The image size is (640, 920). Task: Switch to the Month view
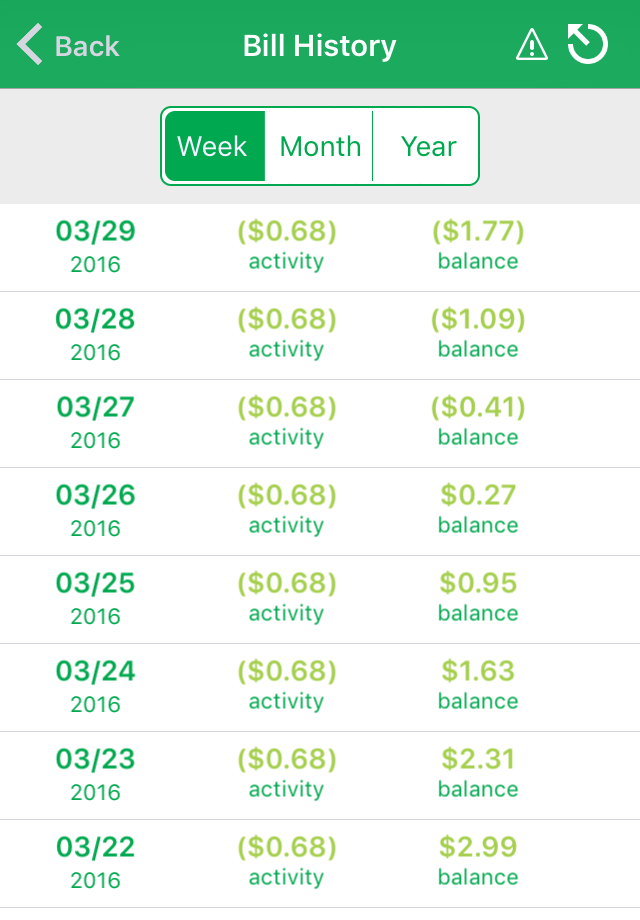click(x=320, y=146)
